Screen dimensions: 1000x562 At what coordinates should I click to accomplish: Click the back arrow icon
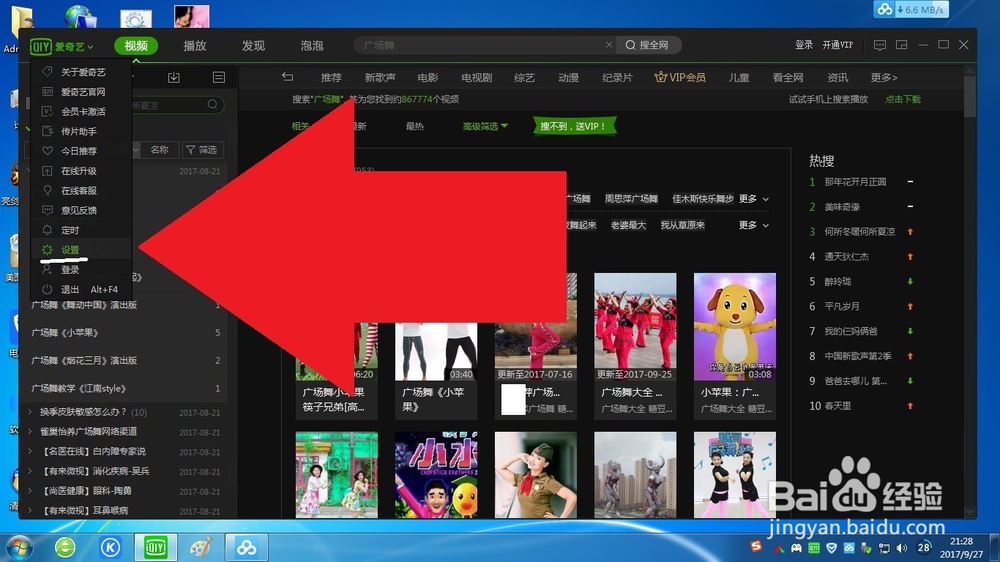[x=288, y=77]
